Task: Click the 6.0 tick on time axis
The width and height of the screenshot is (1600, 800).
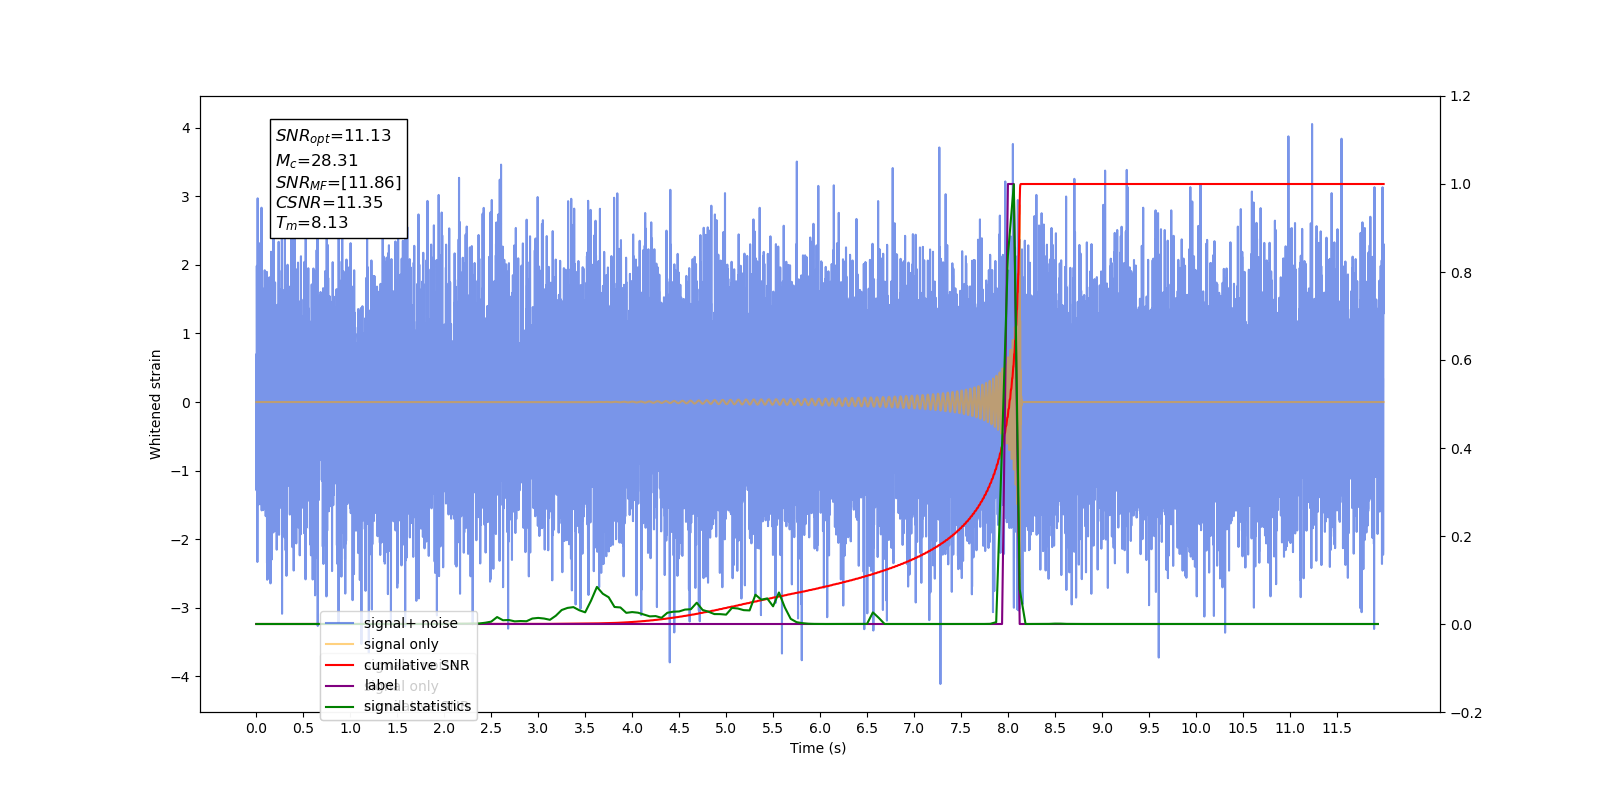Action: pyautogui.click(x=820, y=728)
